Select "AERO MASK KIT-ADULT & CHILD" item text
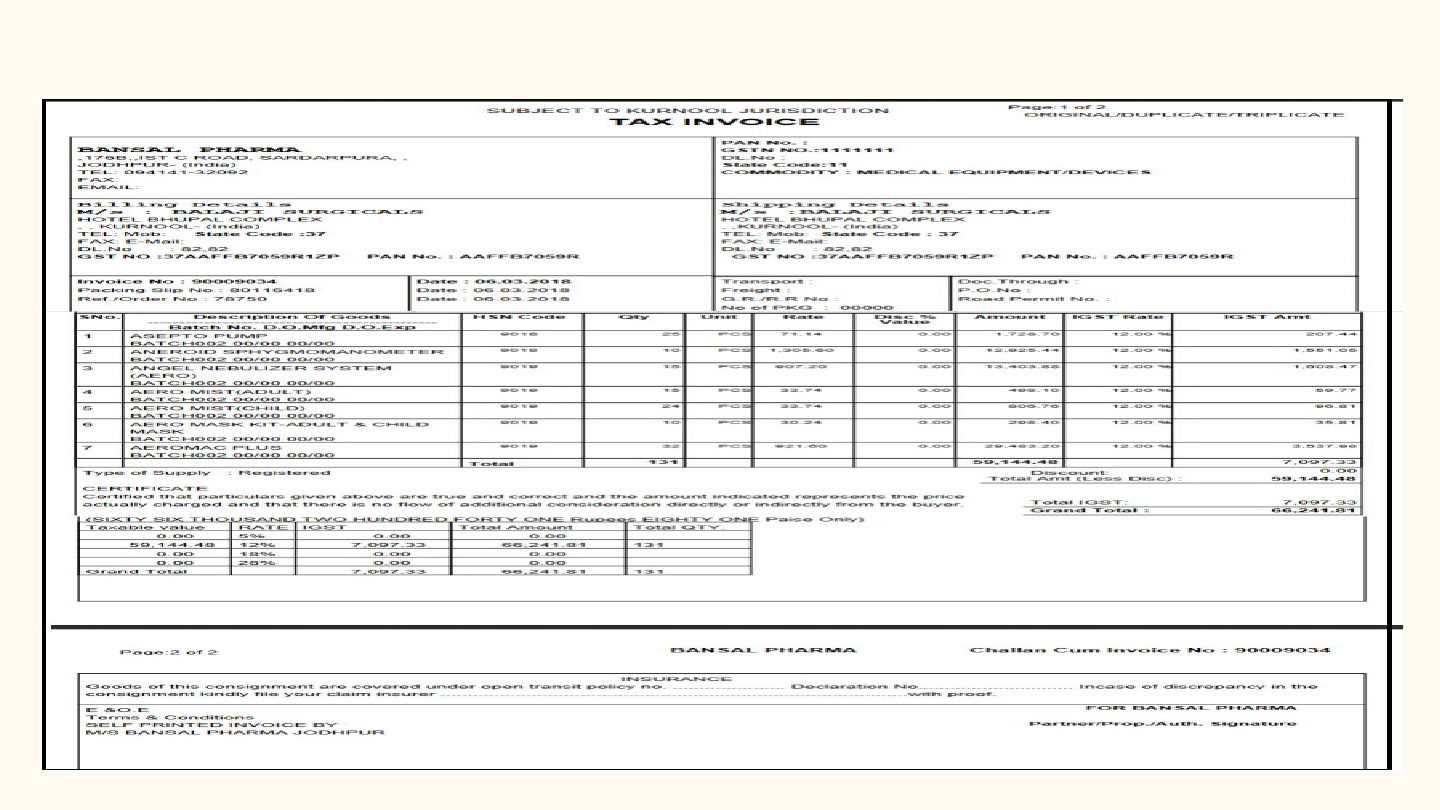The width and height of the screenshot is (1440, 810). point(279,423)
